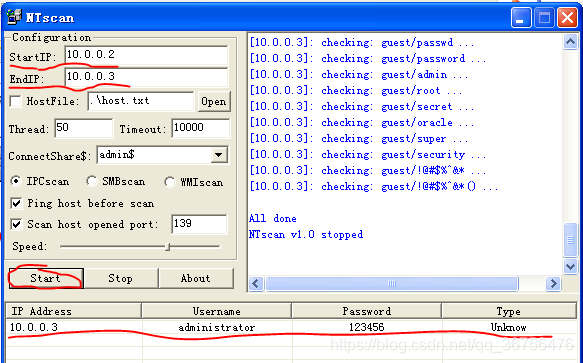Screen dimensions: 583x363
Task: Start the scan with Start button
Action: 46,278
